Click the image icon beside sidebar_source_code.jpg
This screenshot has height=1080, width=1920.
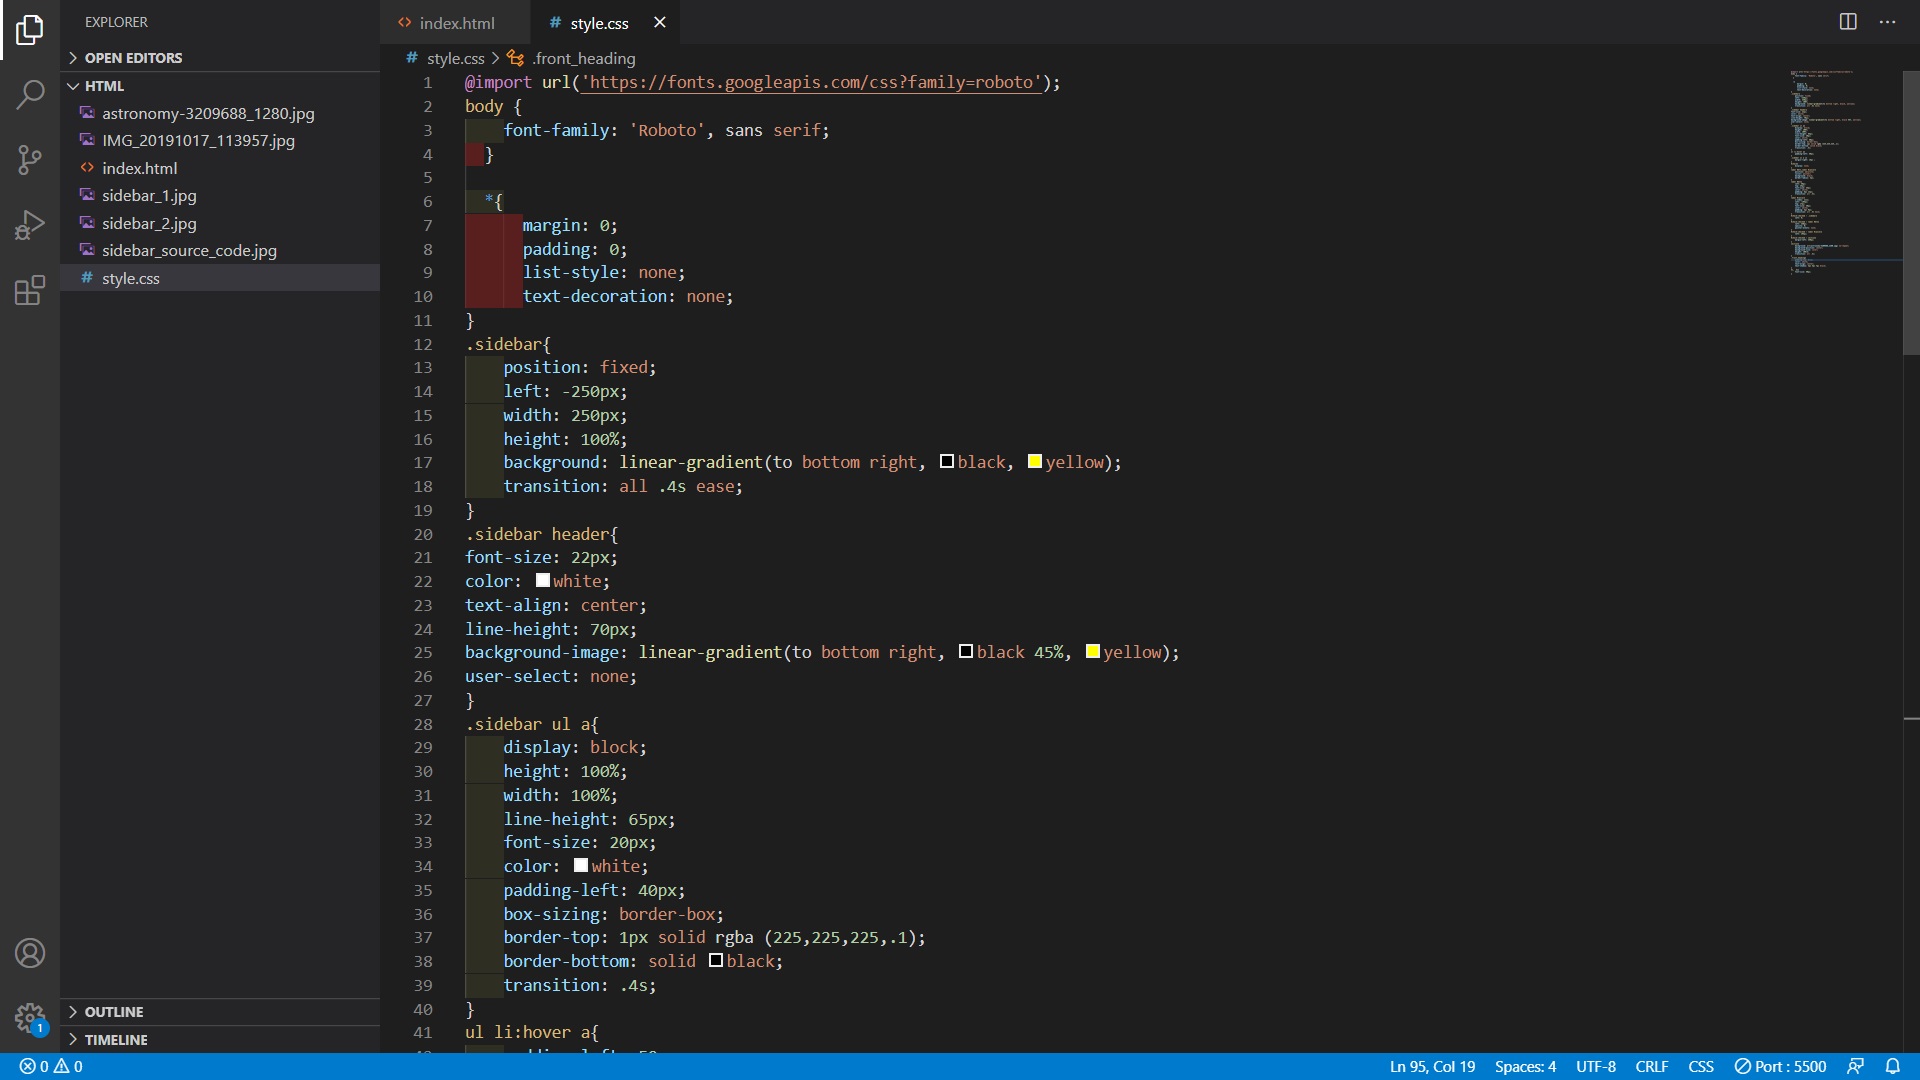(87, 250)
